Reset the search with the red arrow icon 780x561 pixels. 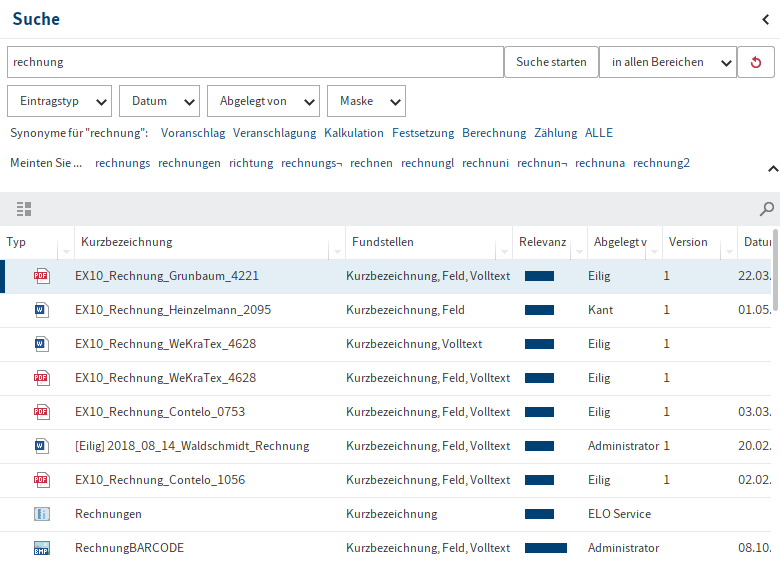[x=756, y=62]
